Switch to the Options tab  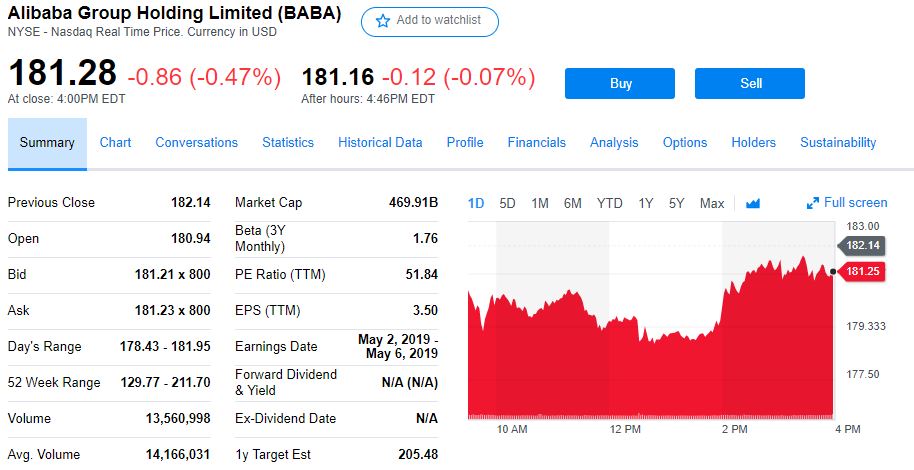(685, 142)
